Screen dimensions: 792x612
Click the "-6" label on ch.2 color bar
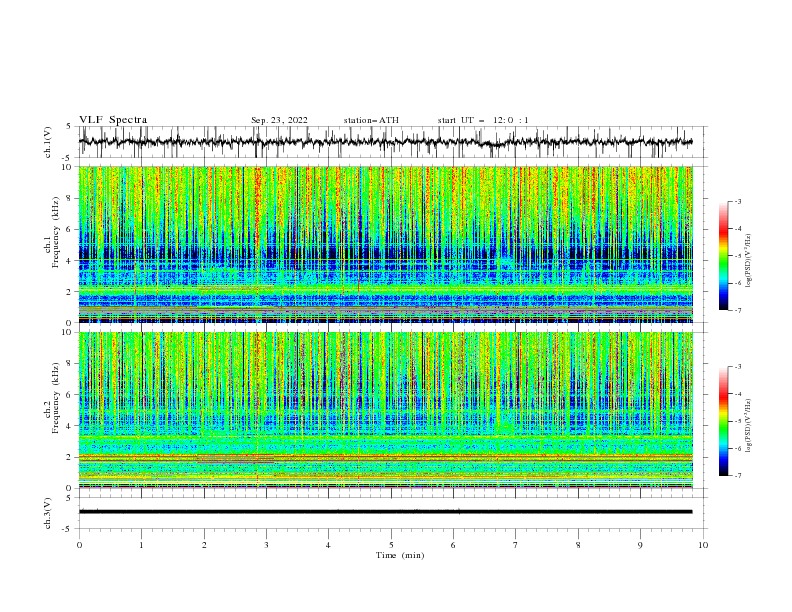point(738,448)
